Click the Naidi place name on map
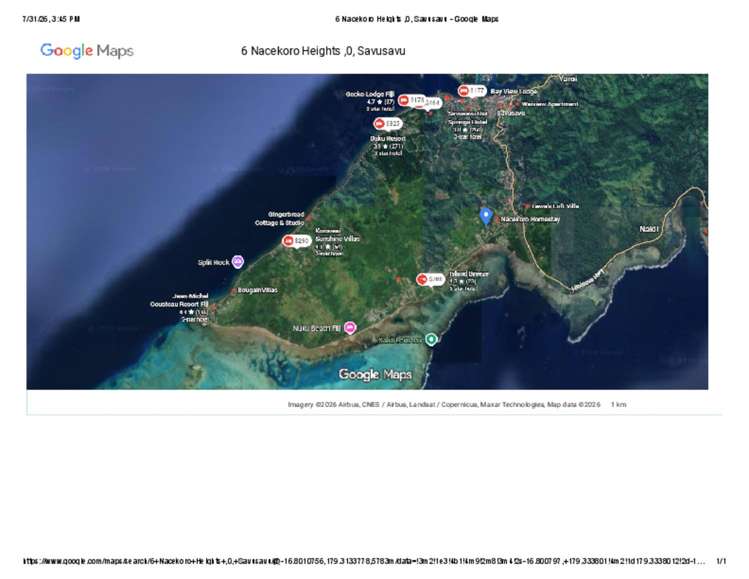This screenshot has width=749, height=579. (649, 229)
